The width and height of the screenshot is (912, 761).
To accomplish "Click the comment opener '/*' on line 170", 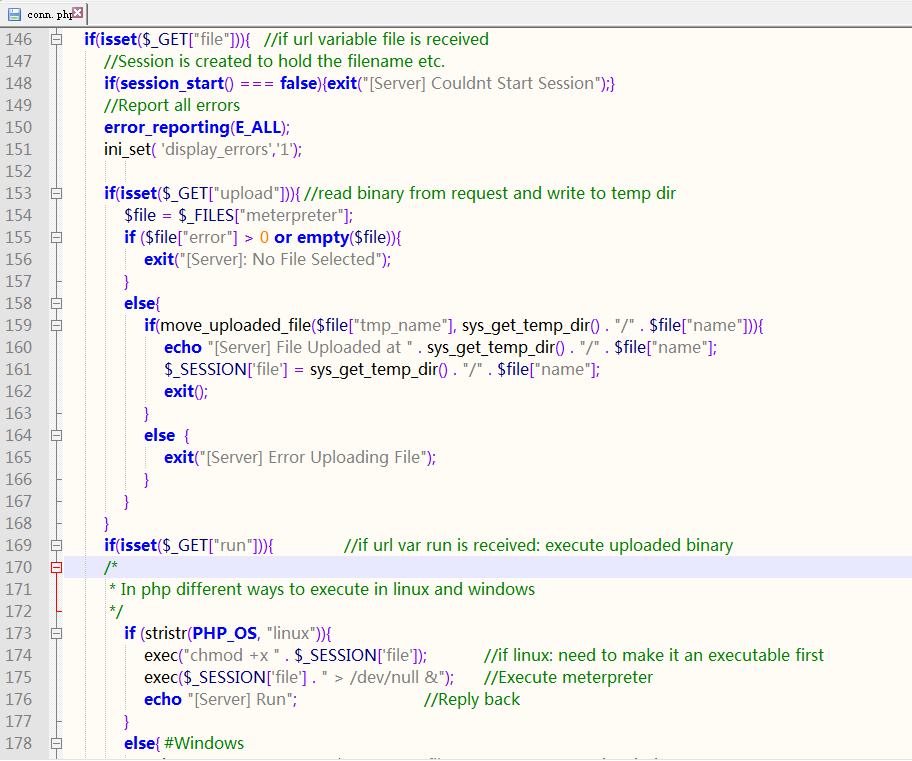I will [111, 567].
